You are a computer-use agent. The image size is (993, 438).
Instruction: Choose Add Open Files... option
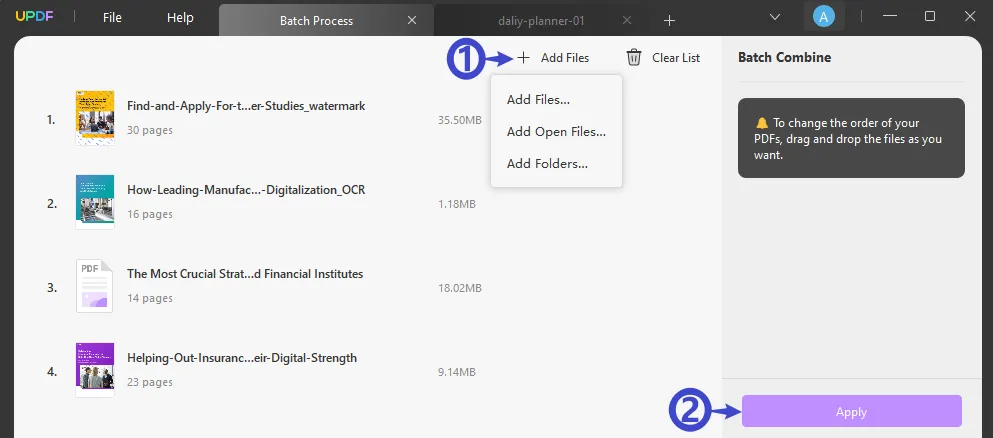556,132
